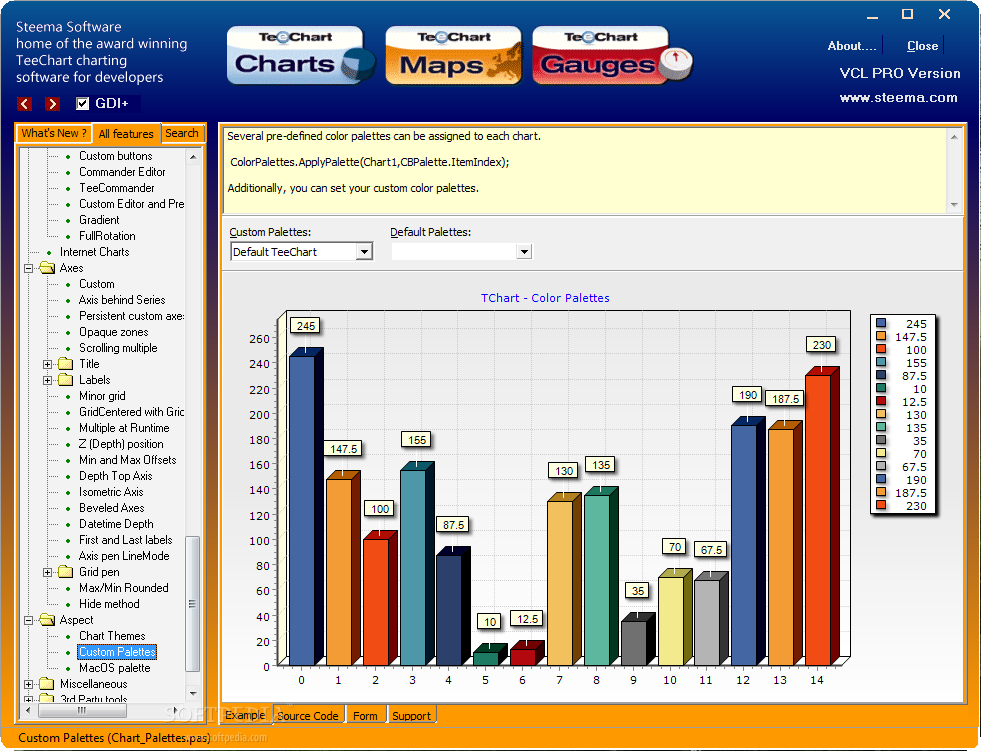Viewport: 981px width, 751px height.
Task: Click legend color swatch for 245
Action: (x=881, y=324)
